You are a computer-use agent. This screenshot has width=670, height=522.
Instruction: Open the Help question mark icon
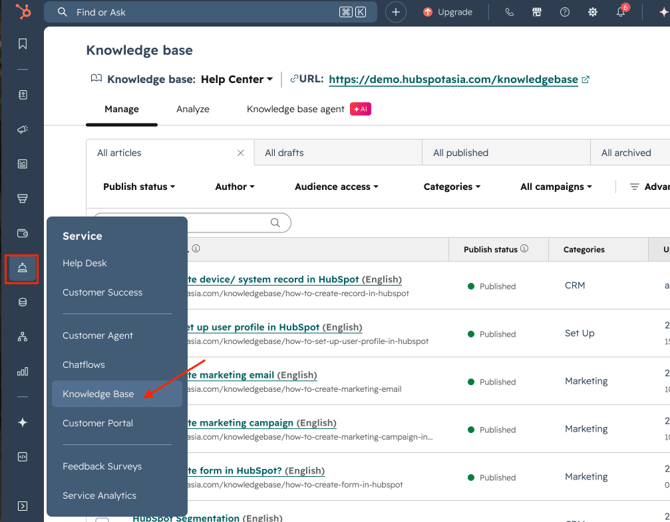click(565, 12)
